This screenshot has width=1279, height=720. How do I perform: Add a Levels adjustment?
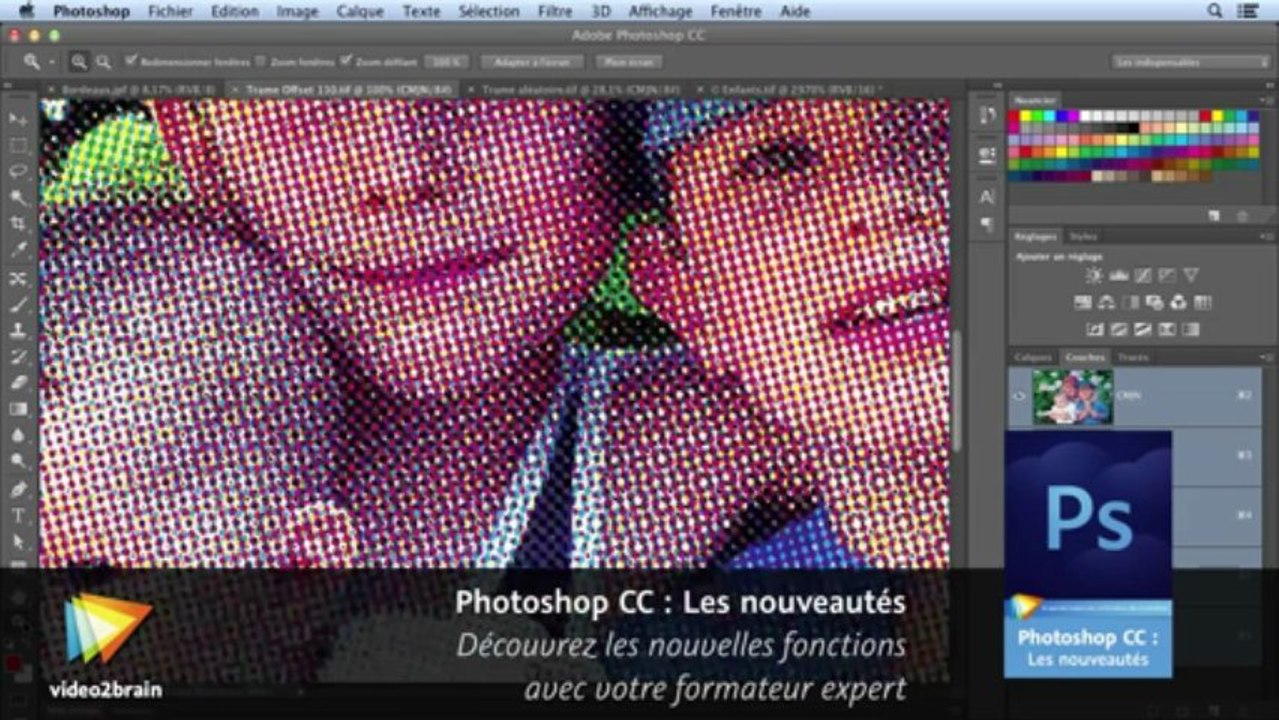[1119, 275]
